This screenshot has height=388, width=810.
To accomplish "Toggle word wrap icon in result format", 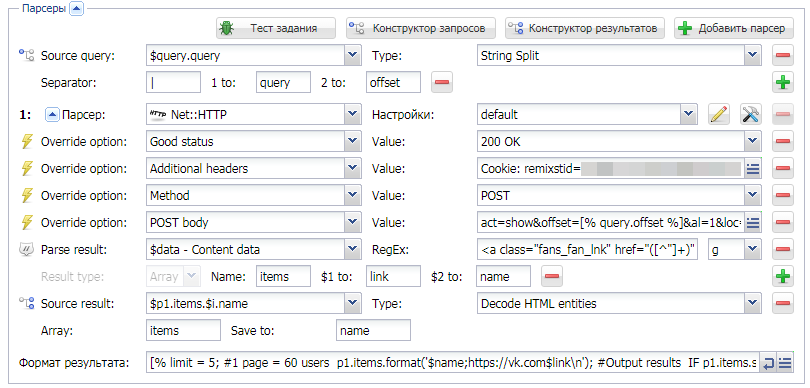I will [769, 363].
